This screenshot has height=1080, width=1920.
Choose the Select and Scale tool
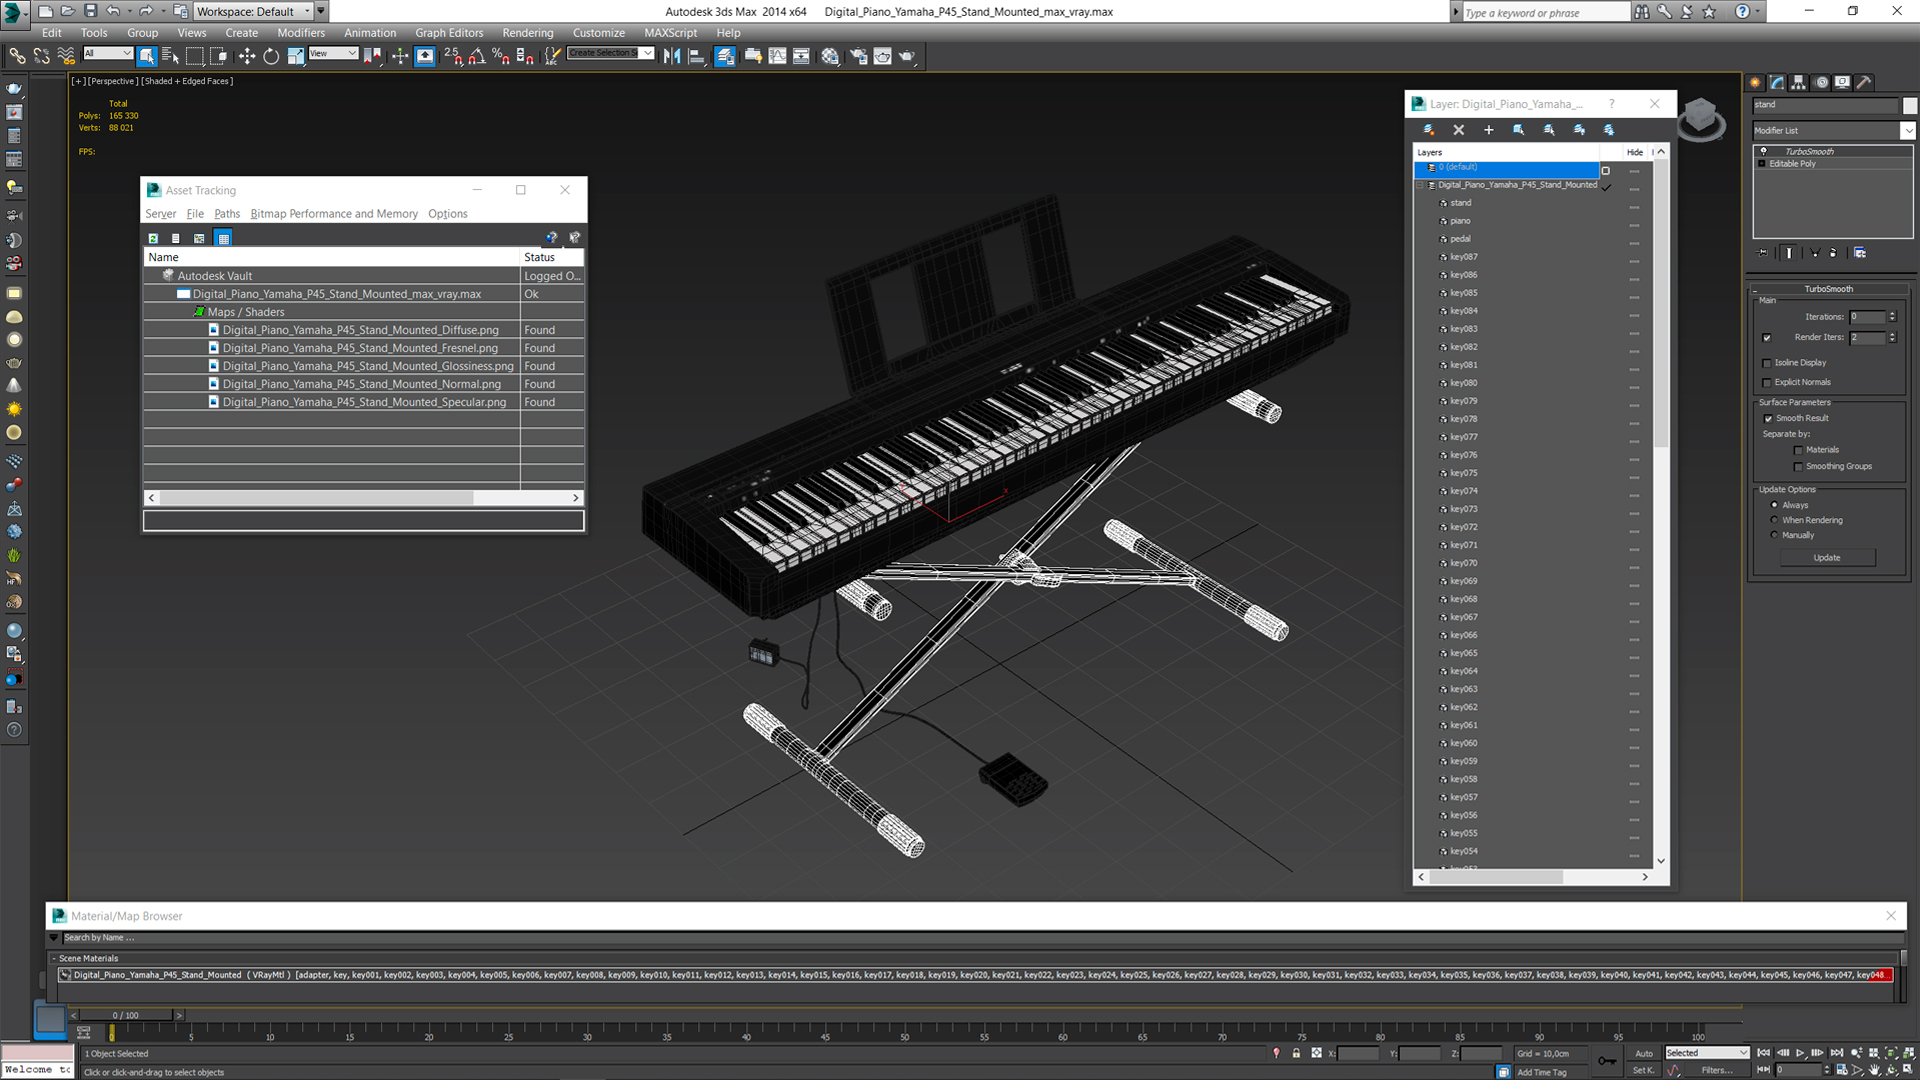coord(296,56)
